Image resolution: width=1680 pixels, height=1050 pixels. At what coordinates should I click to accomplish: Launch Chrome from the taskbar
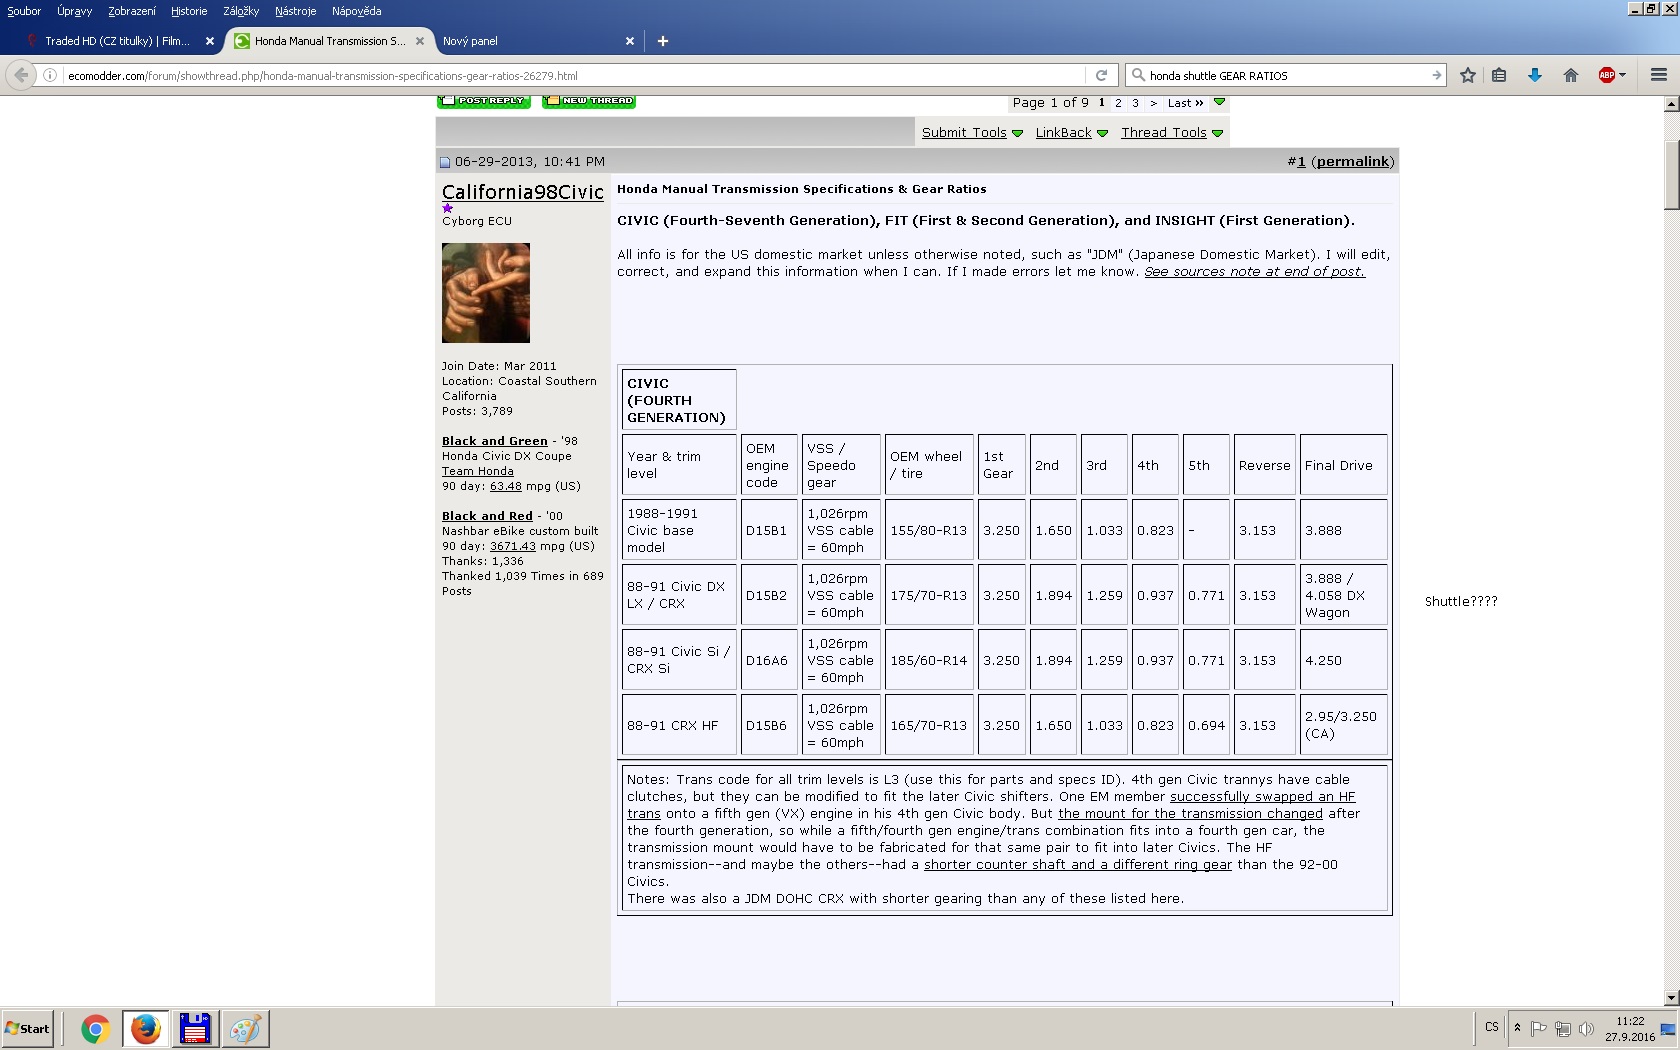point(95,1028)
